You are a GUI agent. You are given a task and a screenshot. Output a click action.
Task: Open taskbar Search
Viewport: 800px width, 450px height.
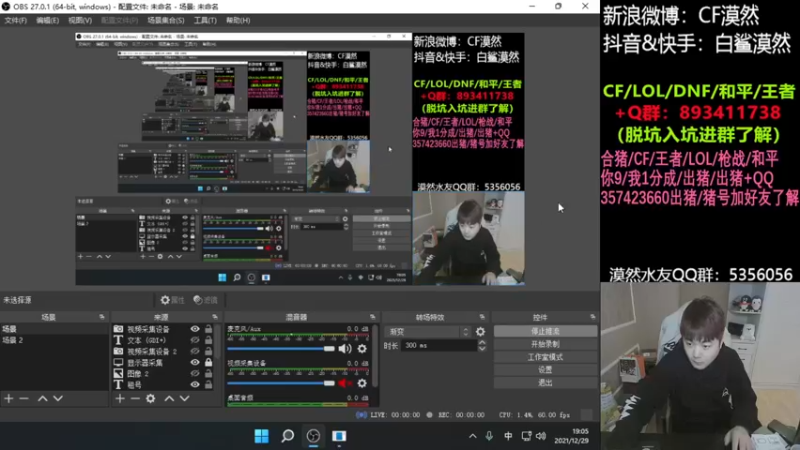coord(287,436)
